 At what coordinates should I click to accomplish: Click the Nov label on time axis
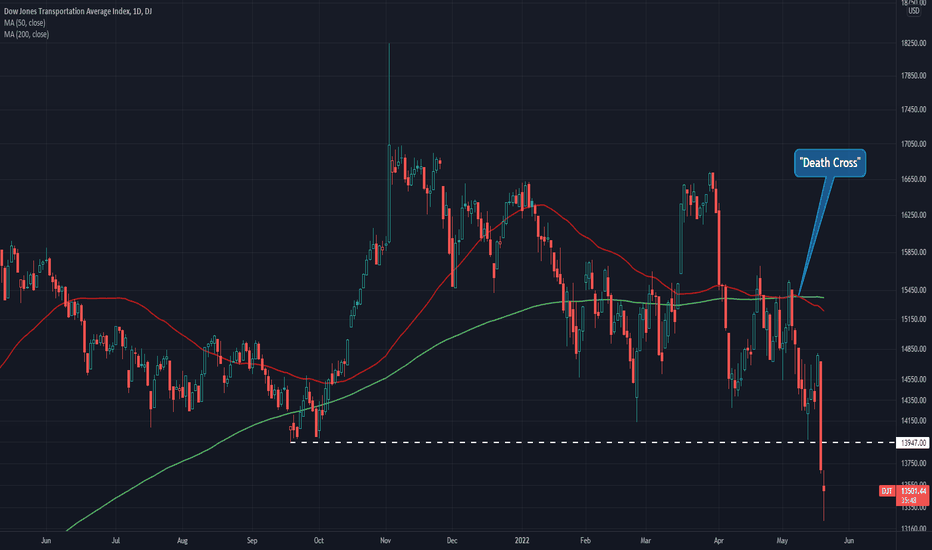click(x=385, y=540)
